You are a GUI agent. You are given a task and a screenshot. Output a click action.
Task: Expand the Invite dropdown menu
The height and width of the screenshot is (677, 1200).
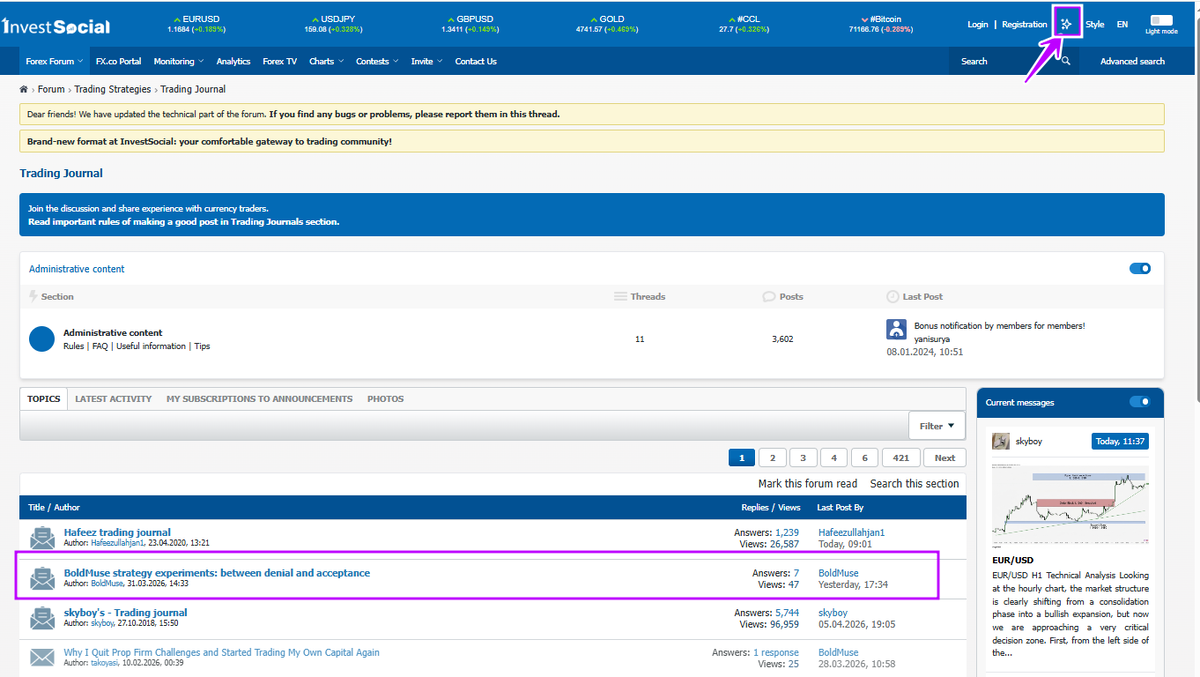pyautogui.click(x=426, y=61)
